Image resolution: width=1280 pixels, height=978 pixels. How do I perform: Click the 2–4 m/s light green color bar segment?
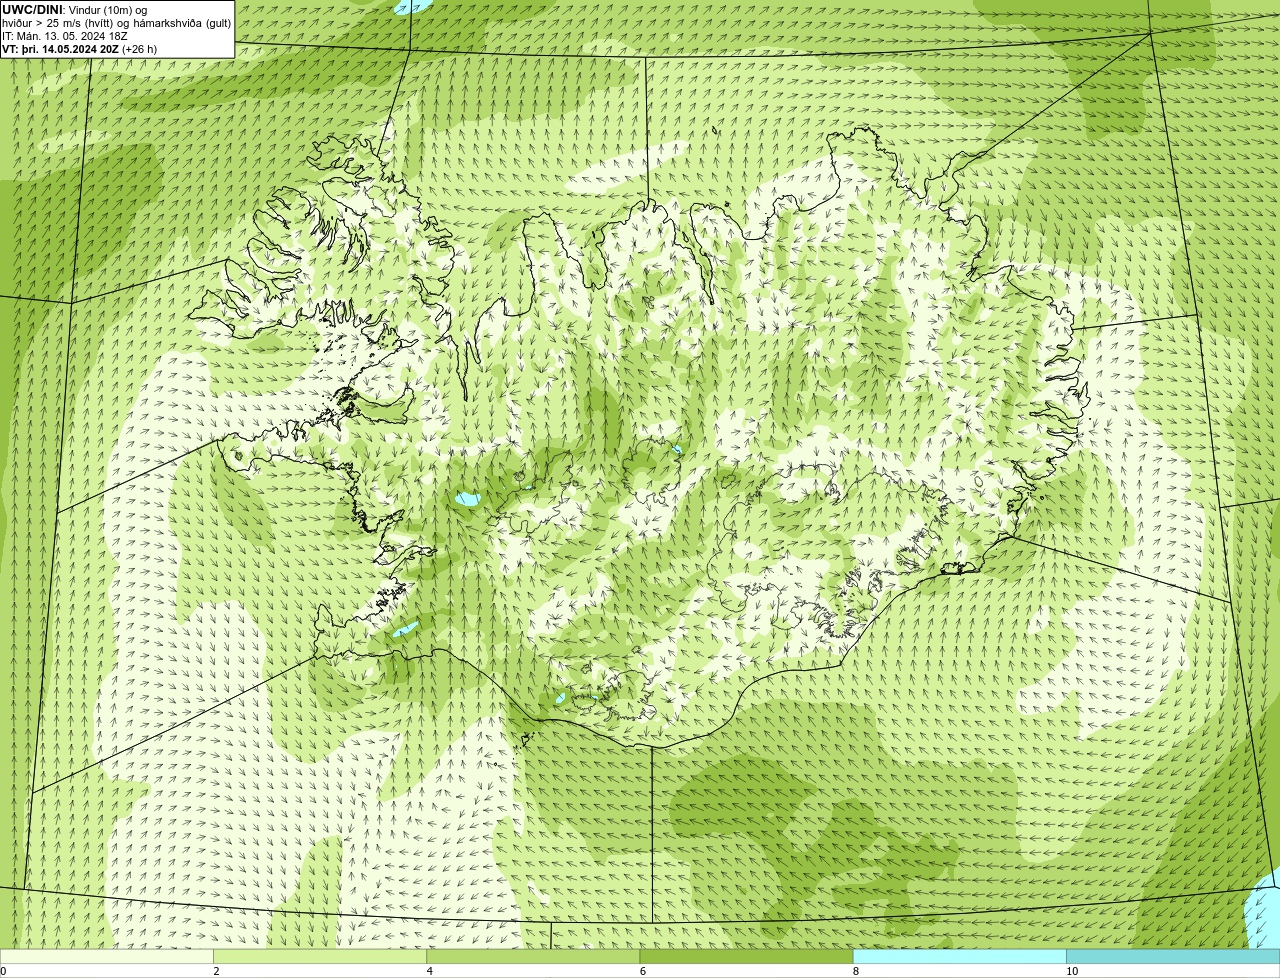click(x=320, y=957)
